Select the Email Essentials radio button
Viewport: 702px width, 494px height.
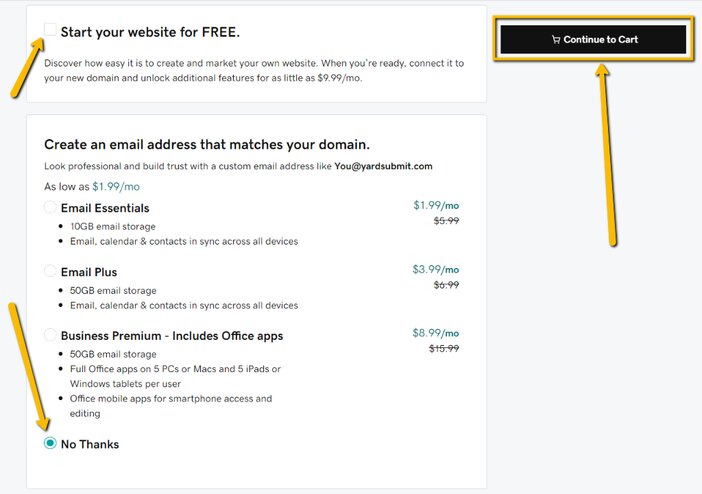(x=50, y=207)
